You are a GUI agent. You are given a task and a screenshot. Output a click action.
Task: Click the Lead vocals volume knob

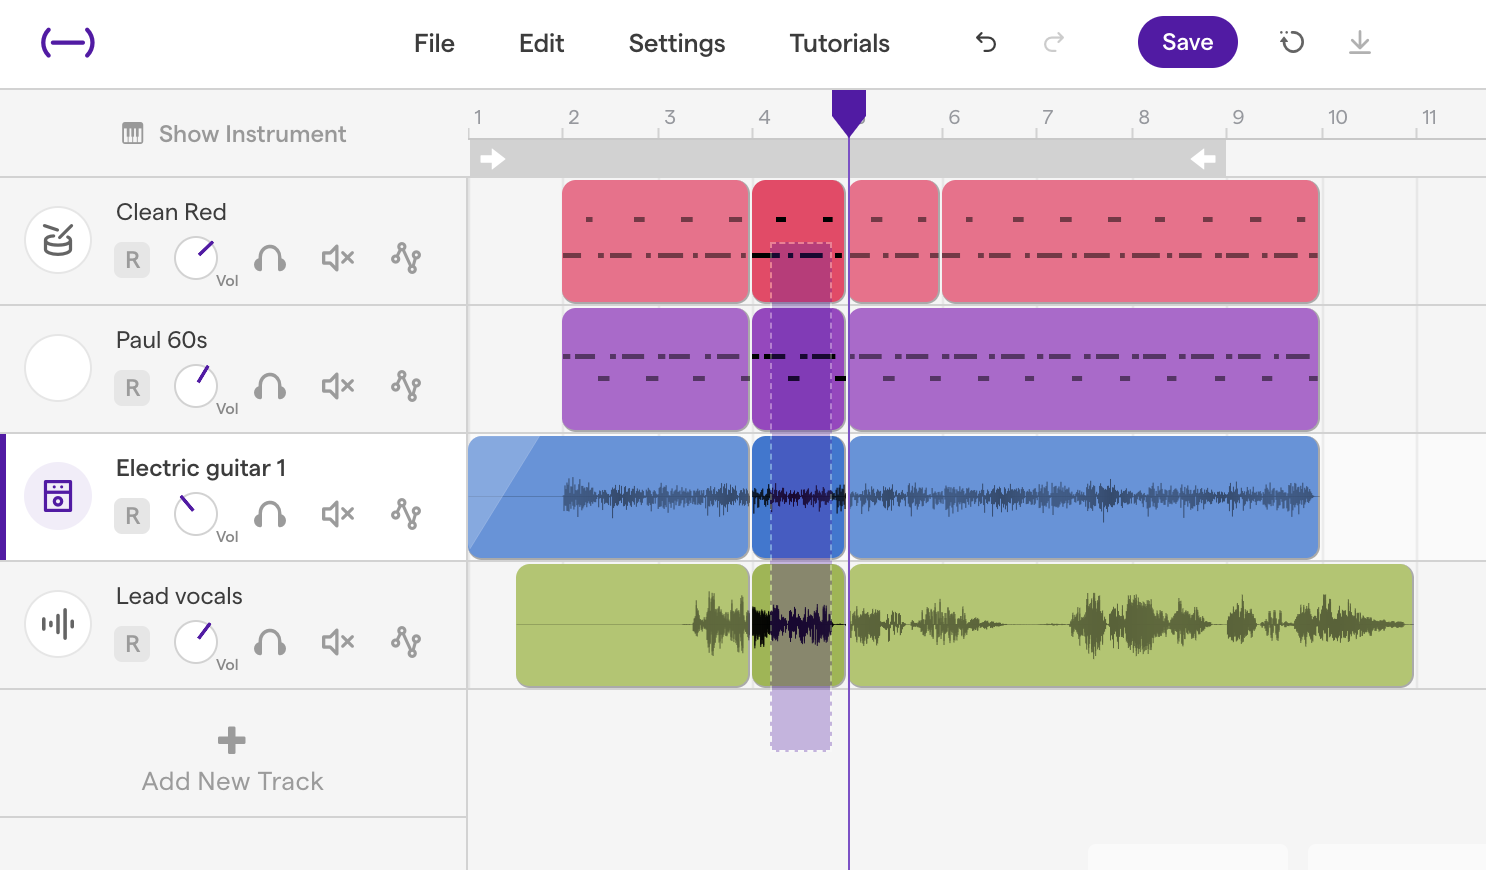click(196, 642)
